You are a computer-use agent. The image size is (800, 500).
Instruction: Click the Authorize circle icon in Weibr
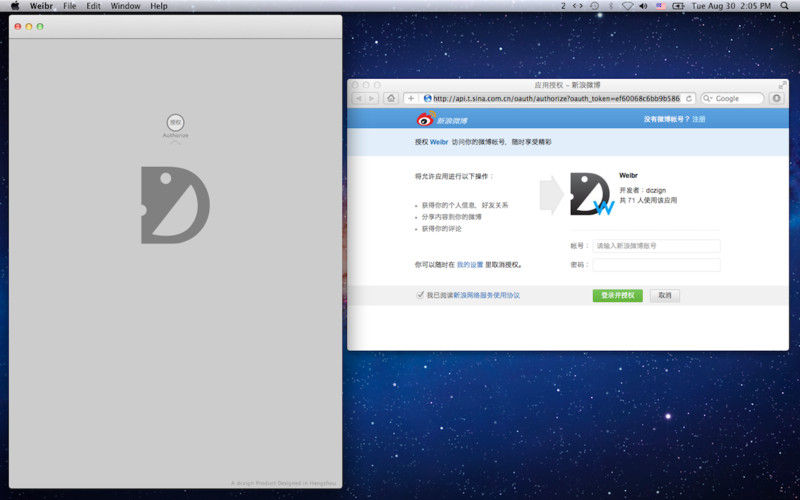point(176,122)
